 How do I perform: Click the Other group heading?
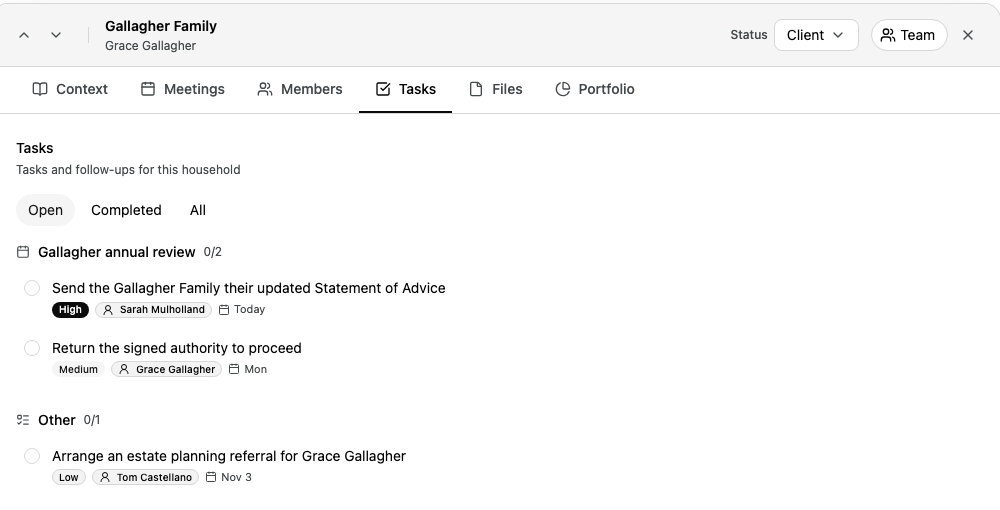click(57, 420)
